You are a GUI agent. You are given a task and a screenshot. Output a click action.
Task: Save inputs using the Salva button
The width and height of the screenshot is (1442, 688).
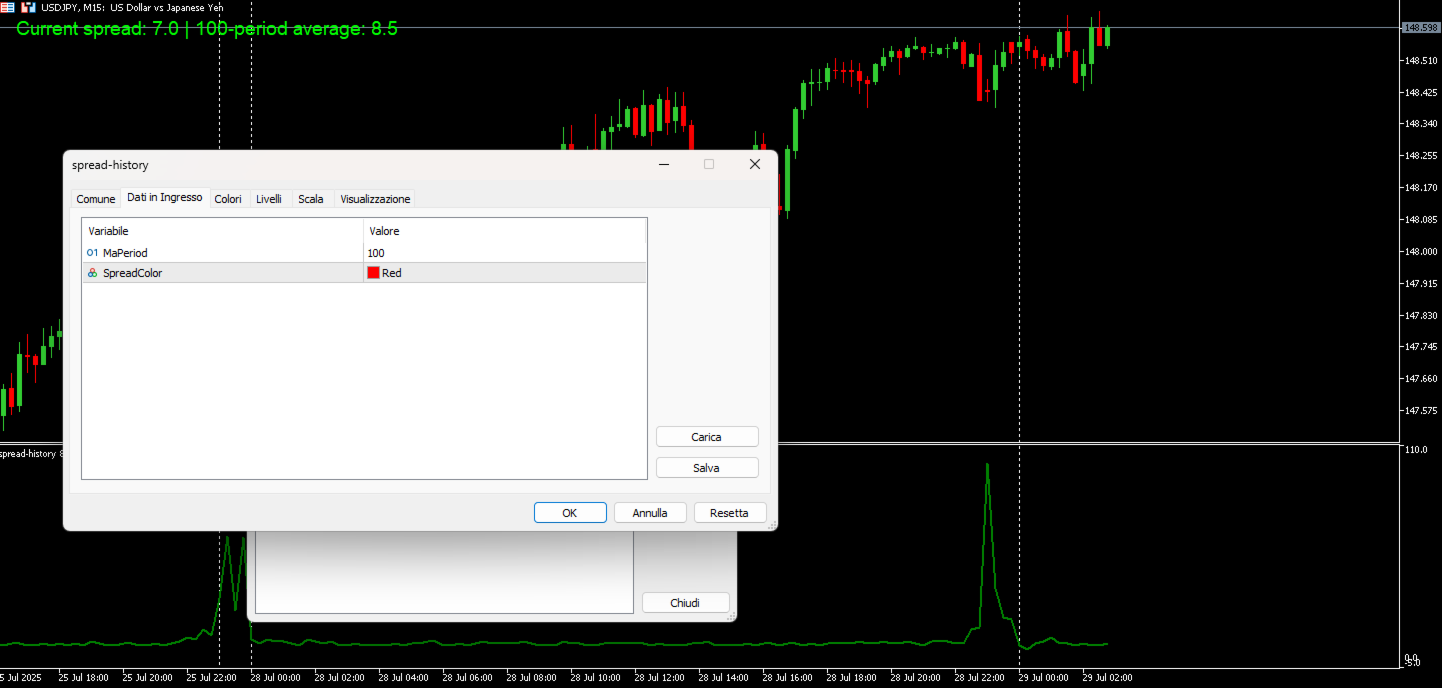707,468
